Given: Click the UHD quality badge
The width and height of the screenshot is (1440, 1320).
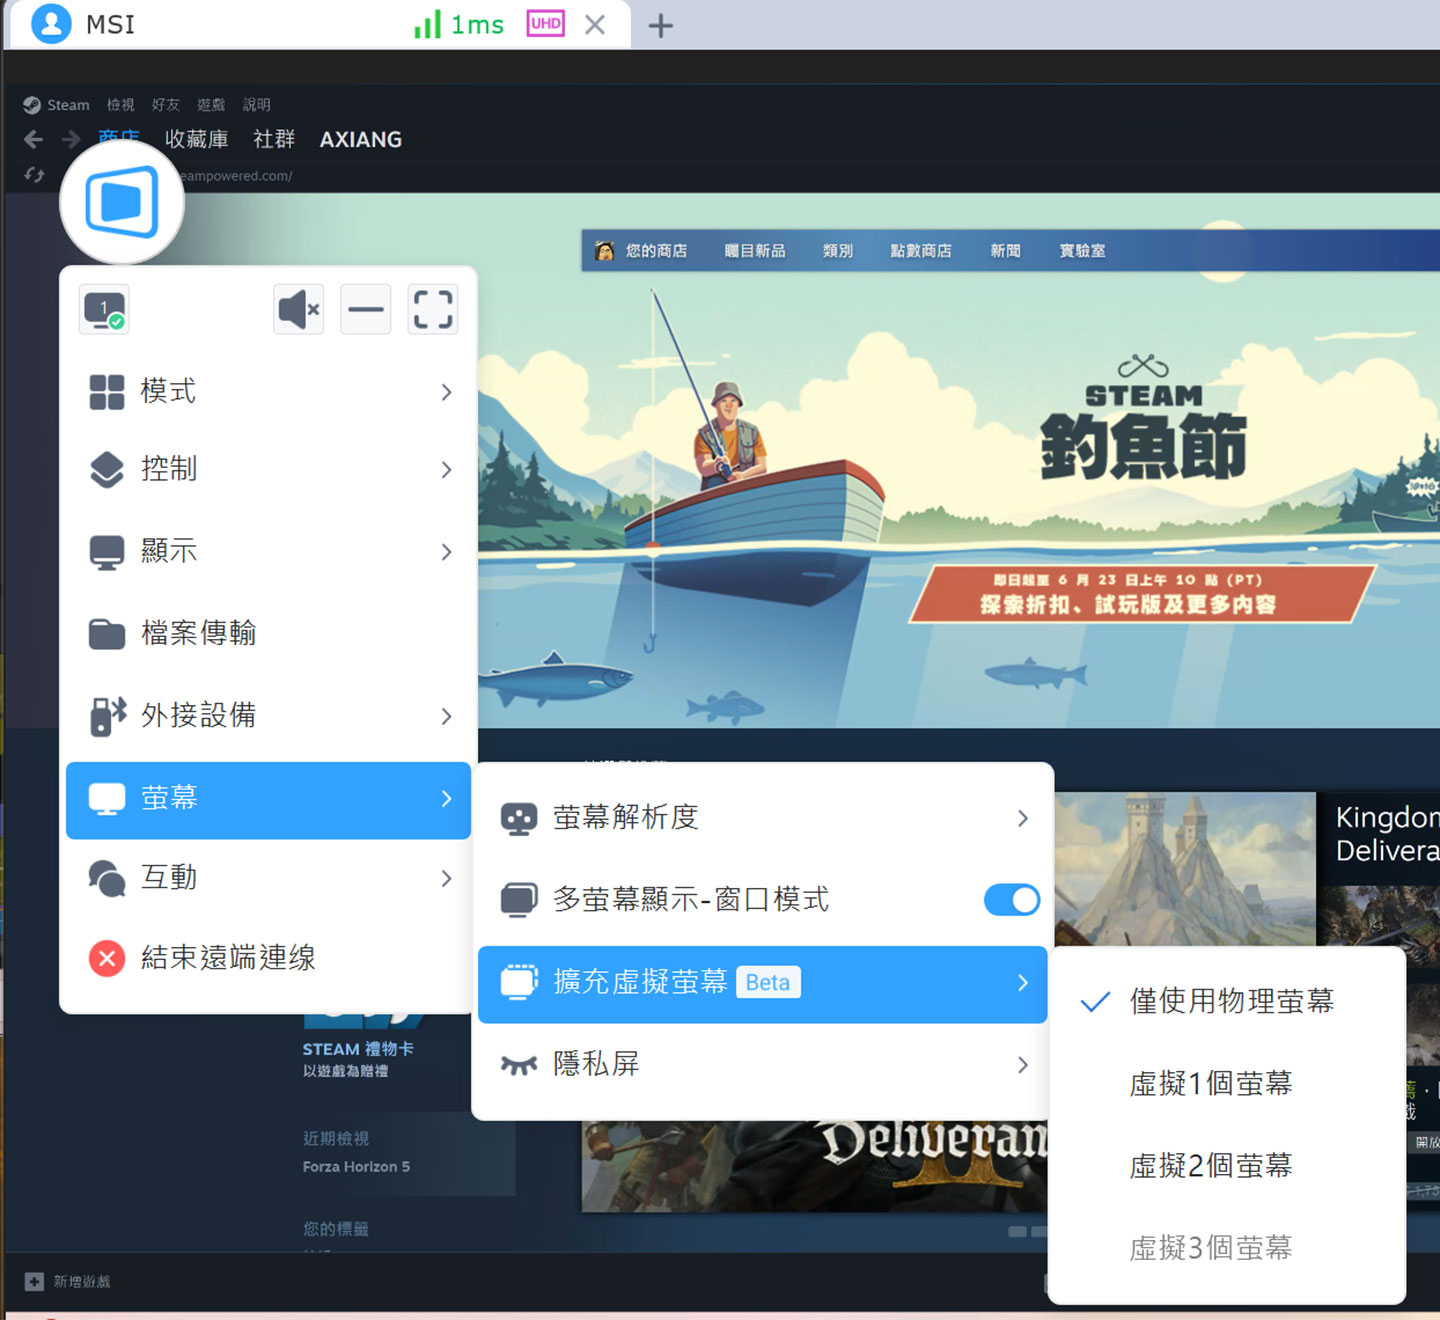Looking at the screenshot, I should pos(546,24).
